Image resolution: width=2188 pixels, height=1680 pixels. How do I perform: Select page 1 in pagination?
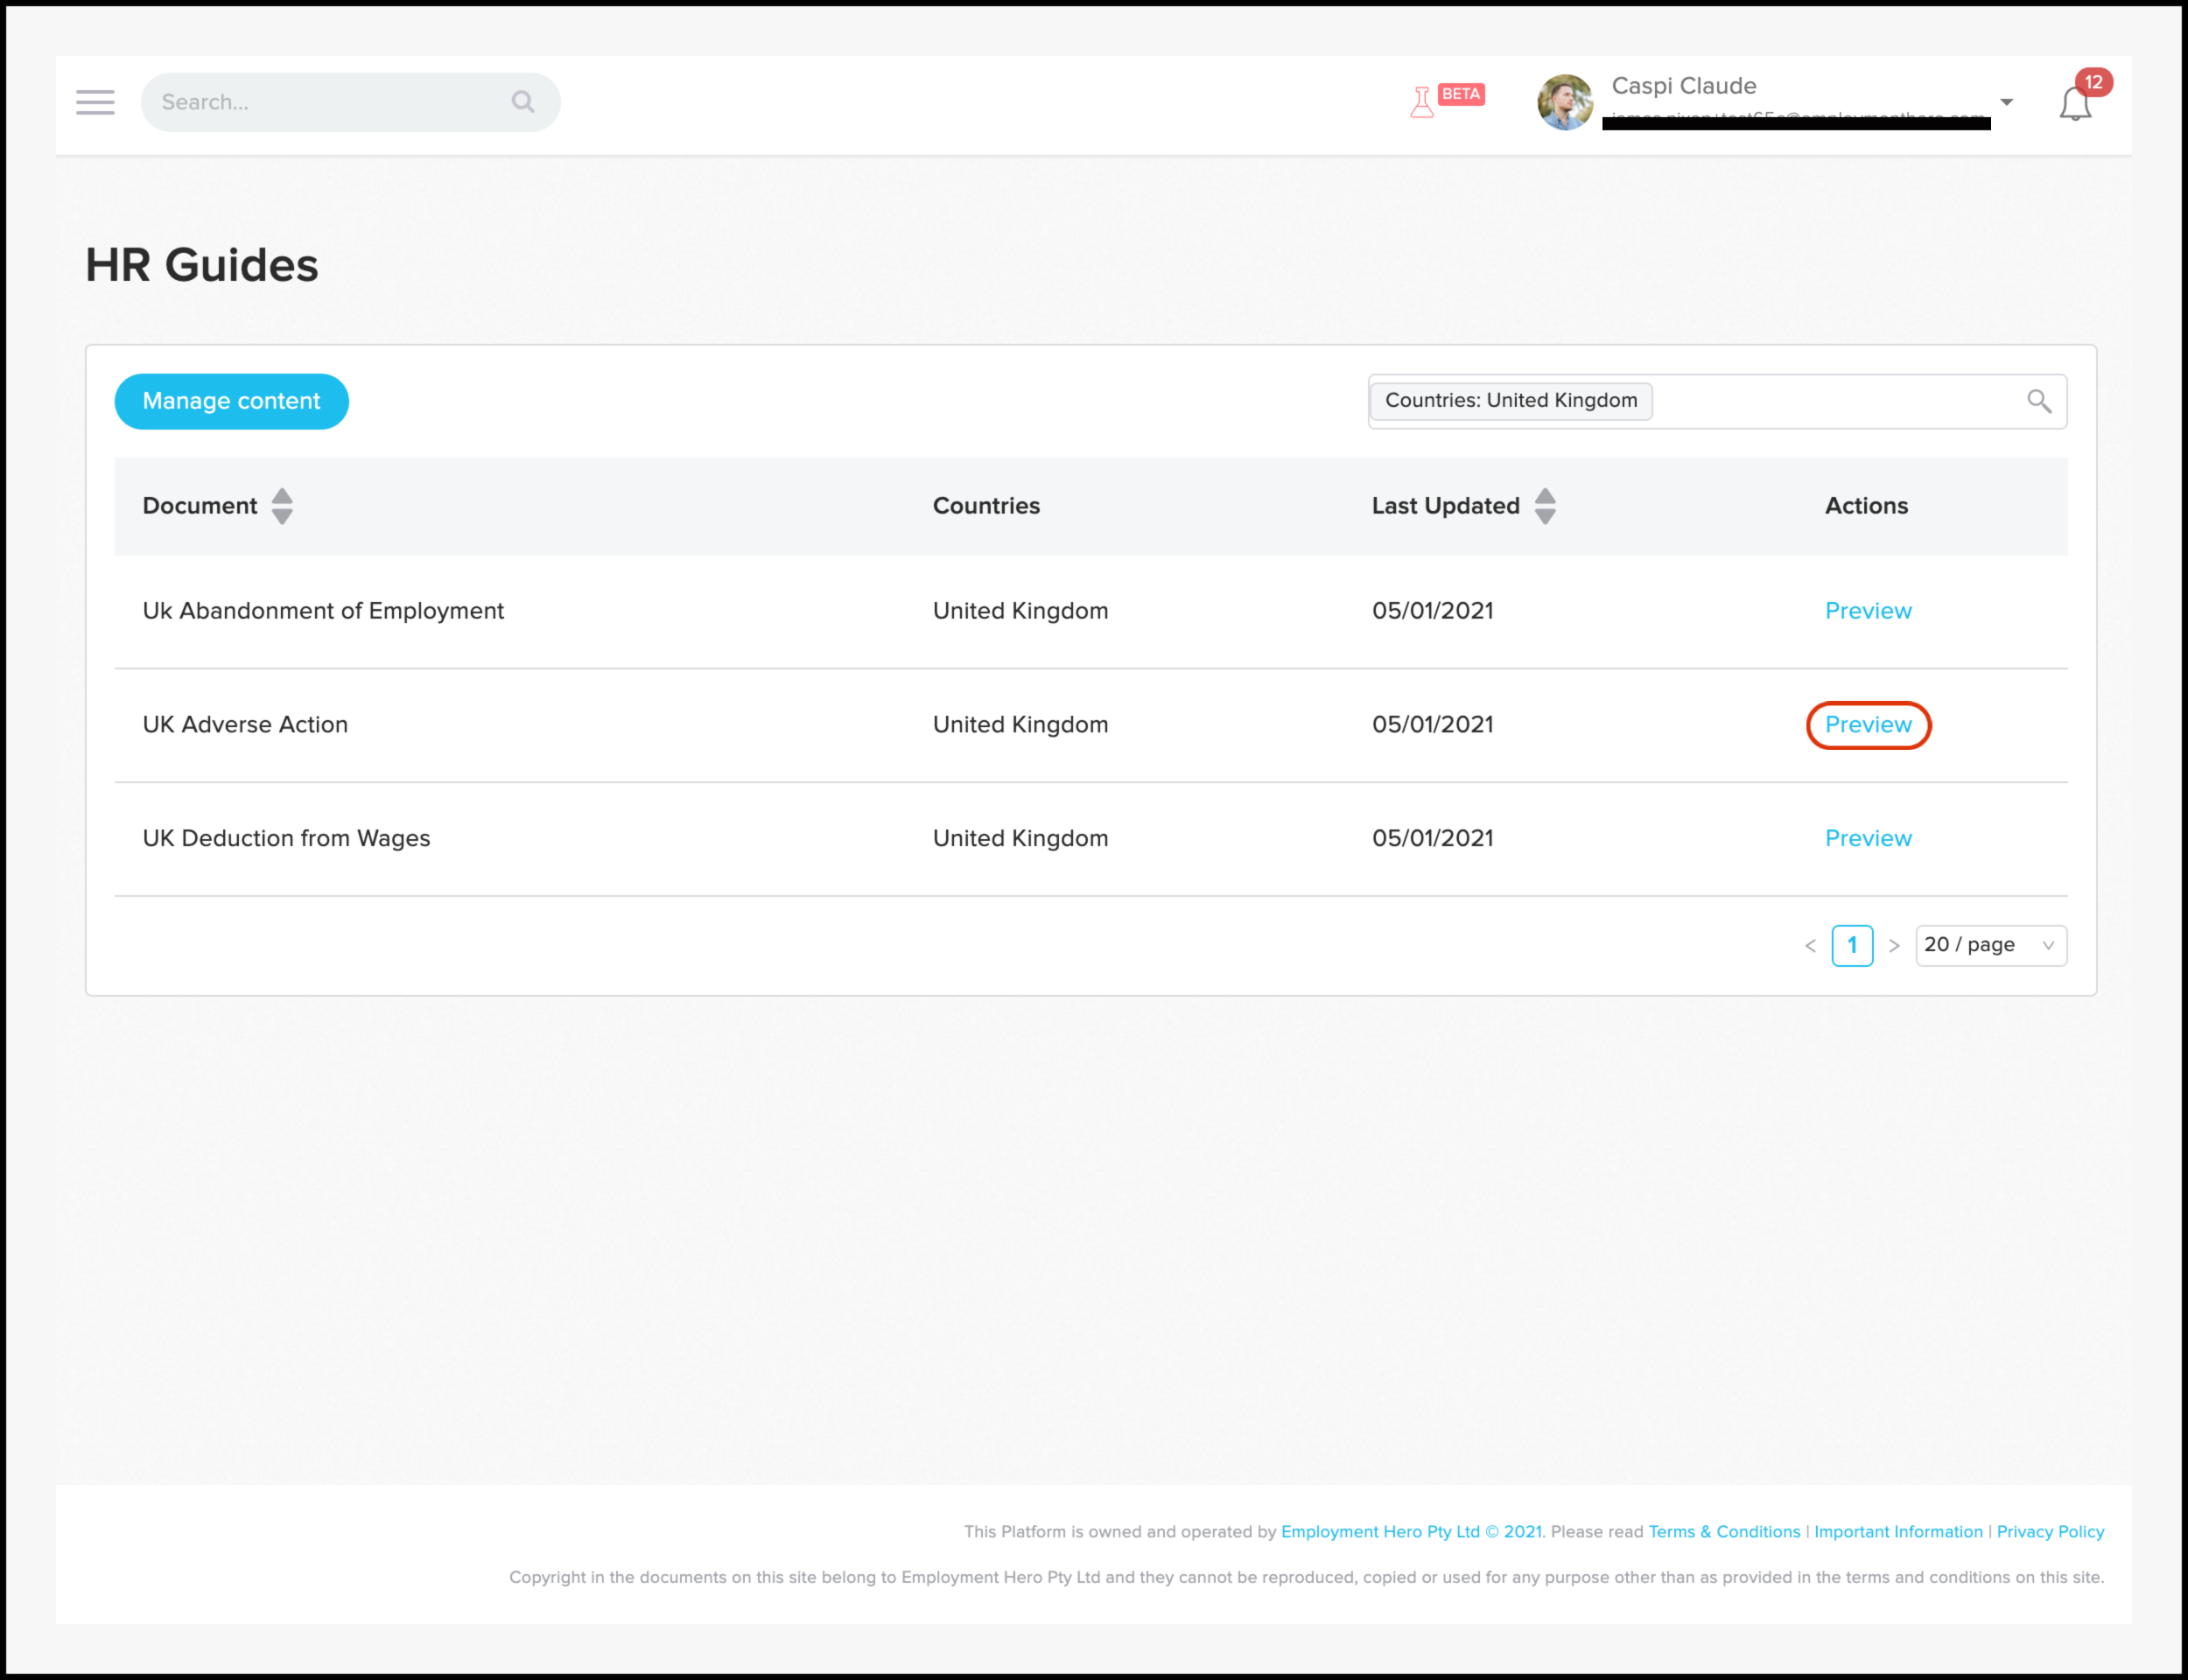coord(1852,946)
